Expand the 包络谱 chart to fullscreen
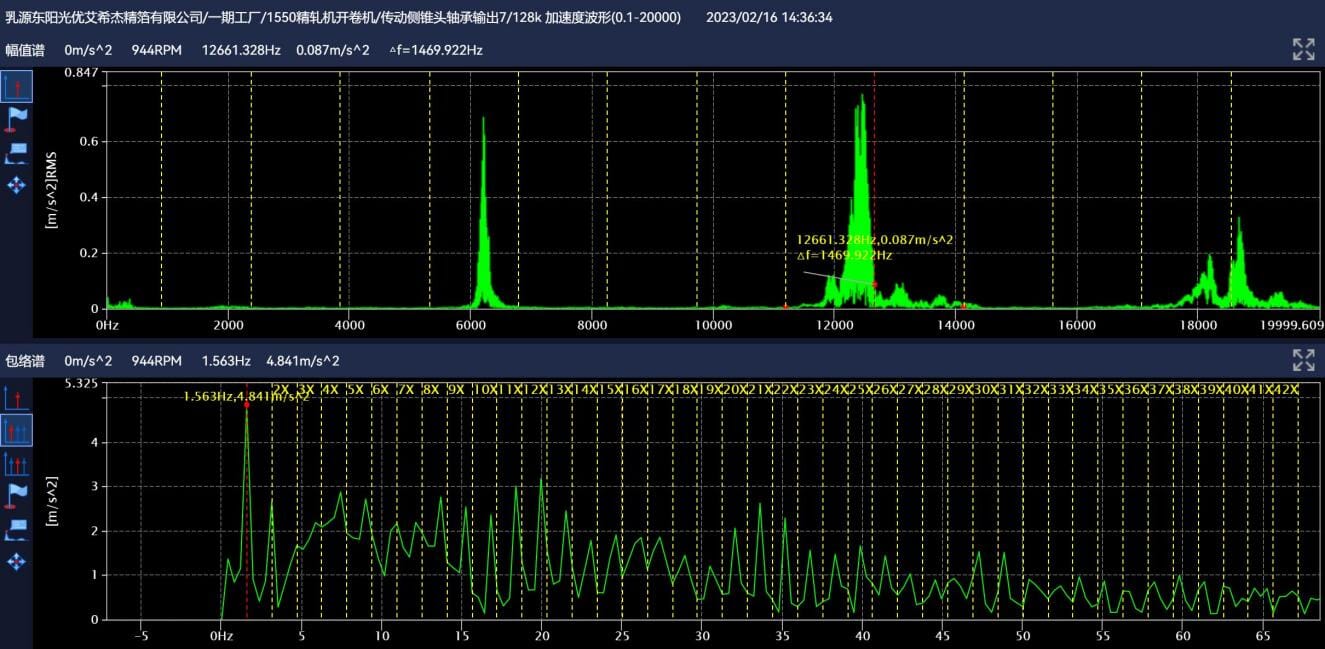Viewport: 1325px width, 649px height. (1303, 360)
